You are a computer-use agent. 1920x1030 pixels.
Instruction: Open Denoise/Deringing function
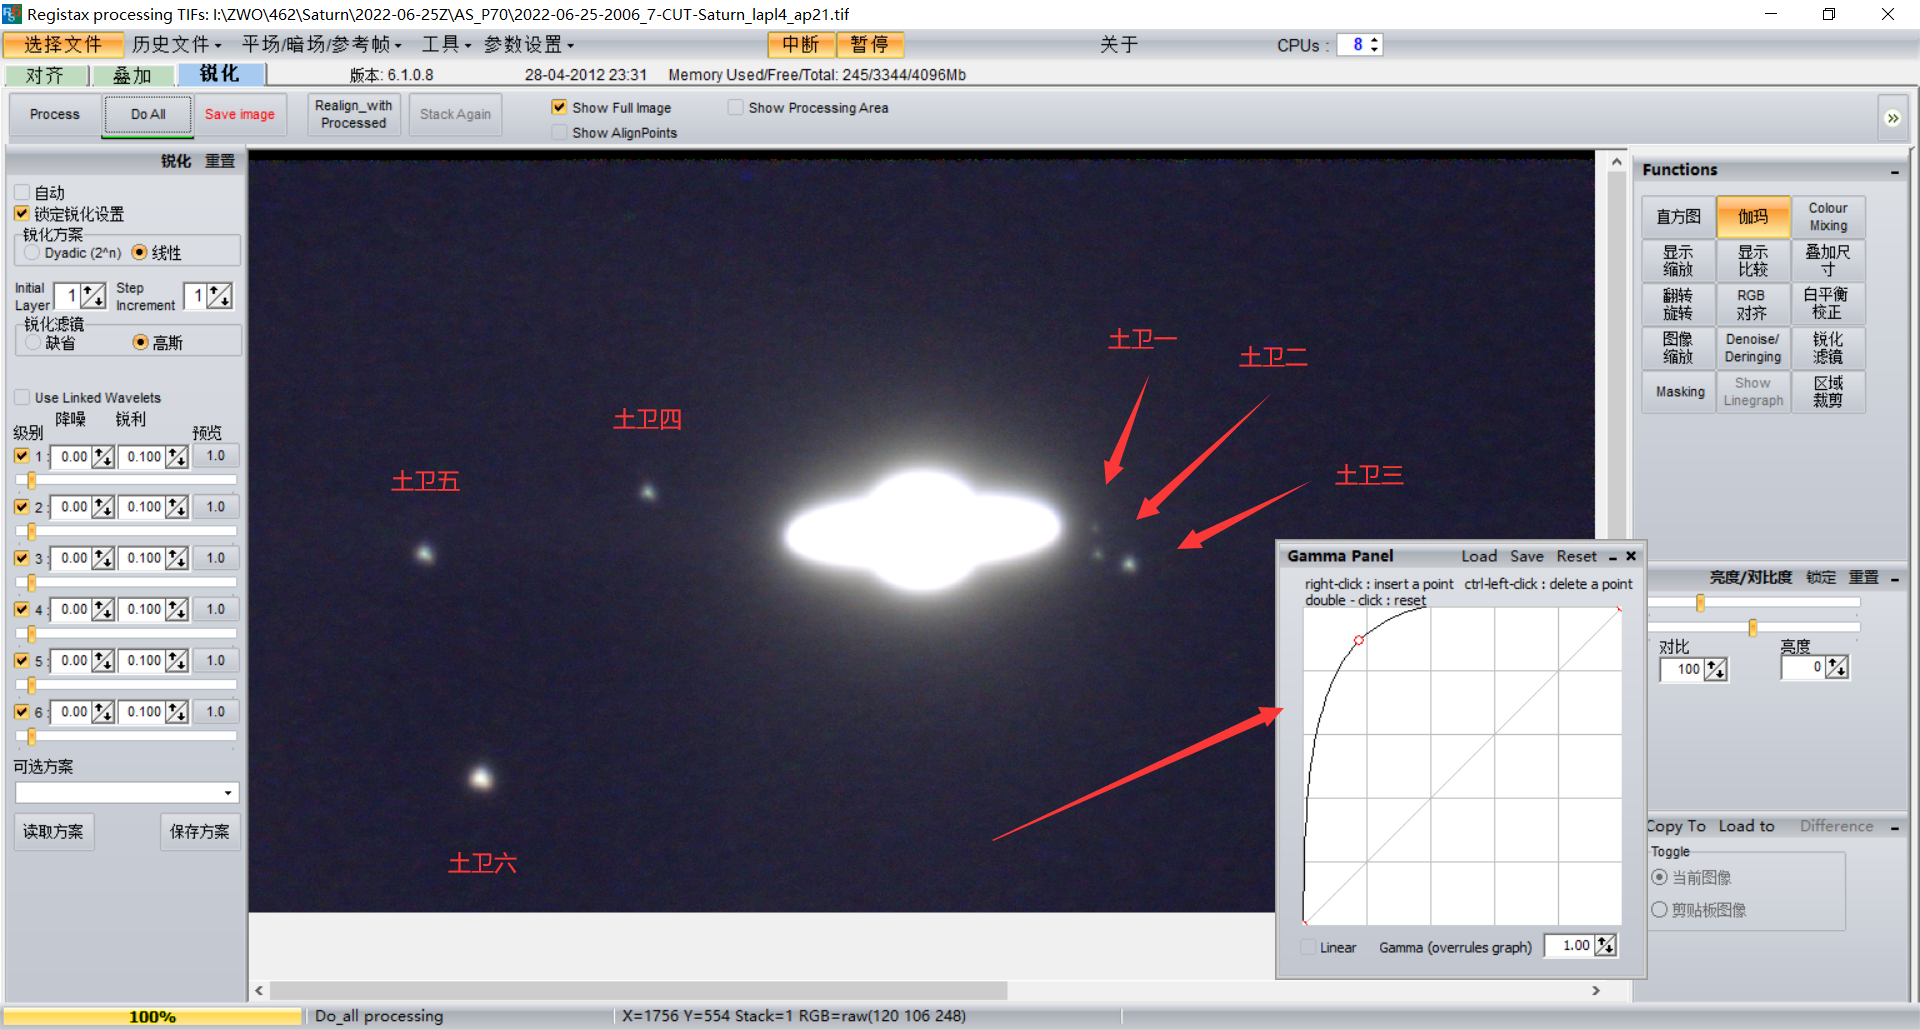tap(1753, 348)
